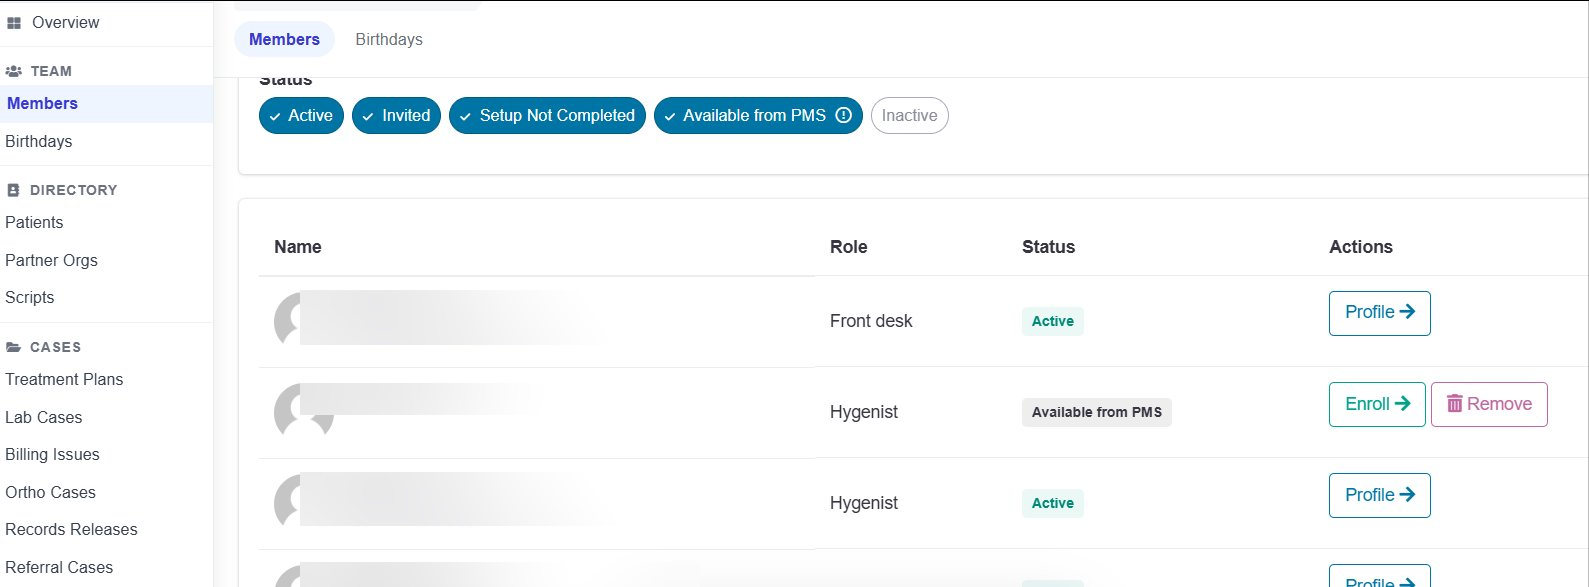Click the CASES section folder icon
Image resolution: width=1589 pixels, height=587 pixels.
point(14,348)
